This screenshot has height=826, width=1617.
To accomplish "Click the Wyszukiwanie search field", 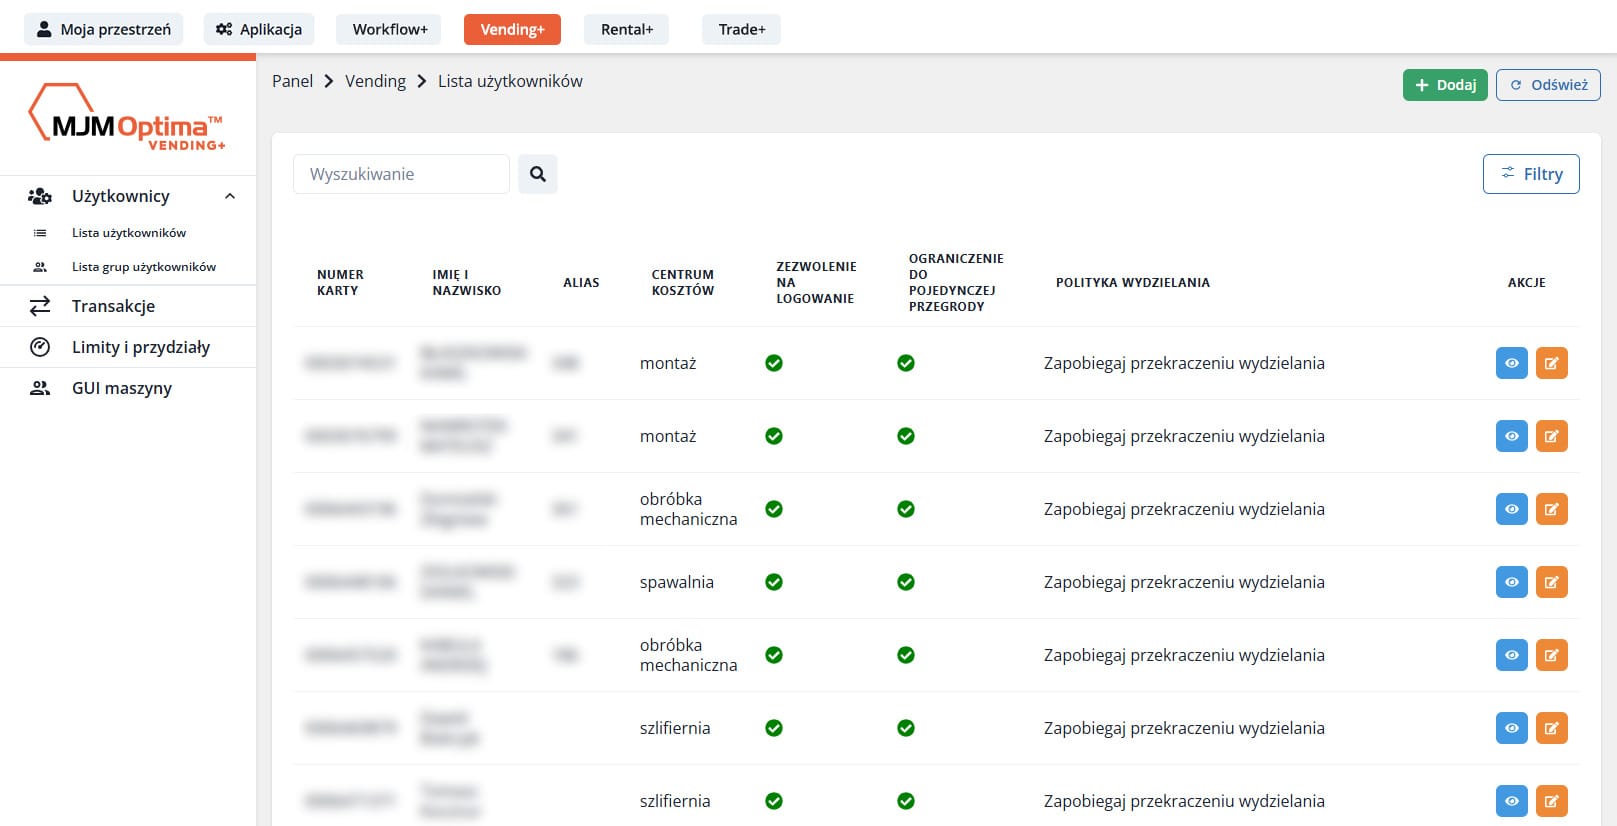I will pyautogui.click(x=400, y=174).
